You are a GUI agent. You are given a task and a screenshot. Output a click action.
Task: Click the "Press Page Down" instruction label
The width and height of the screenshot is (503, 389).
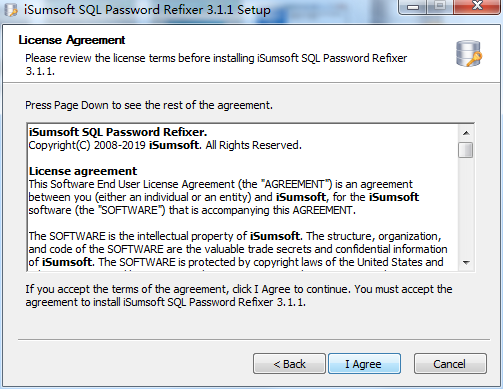tap(149, 105)
